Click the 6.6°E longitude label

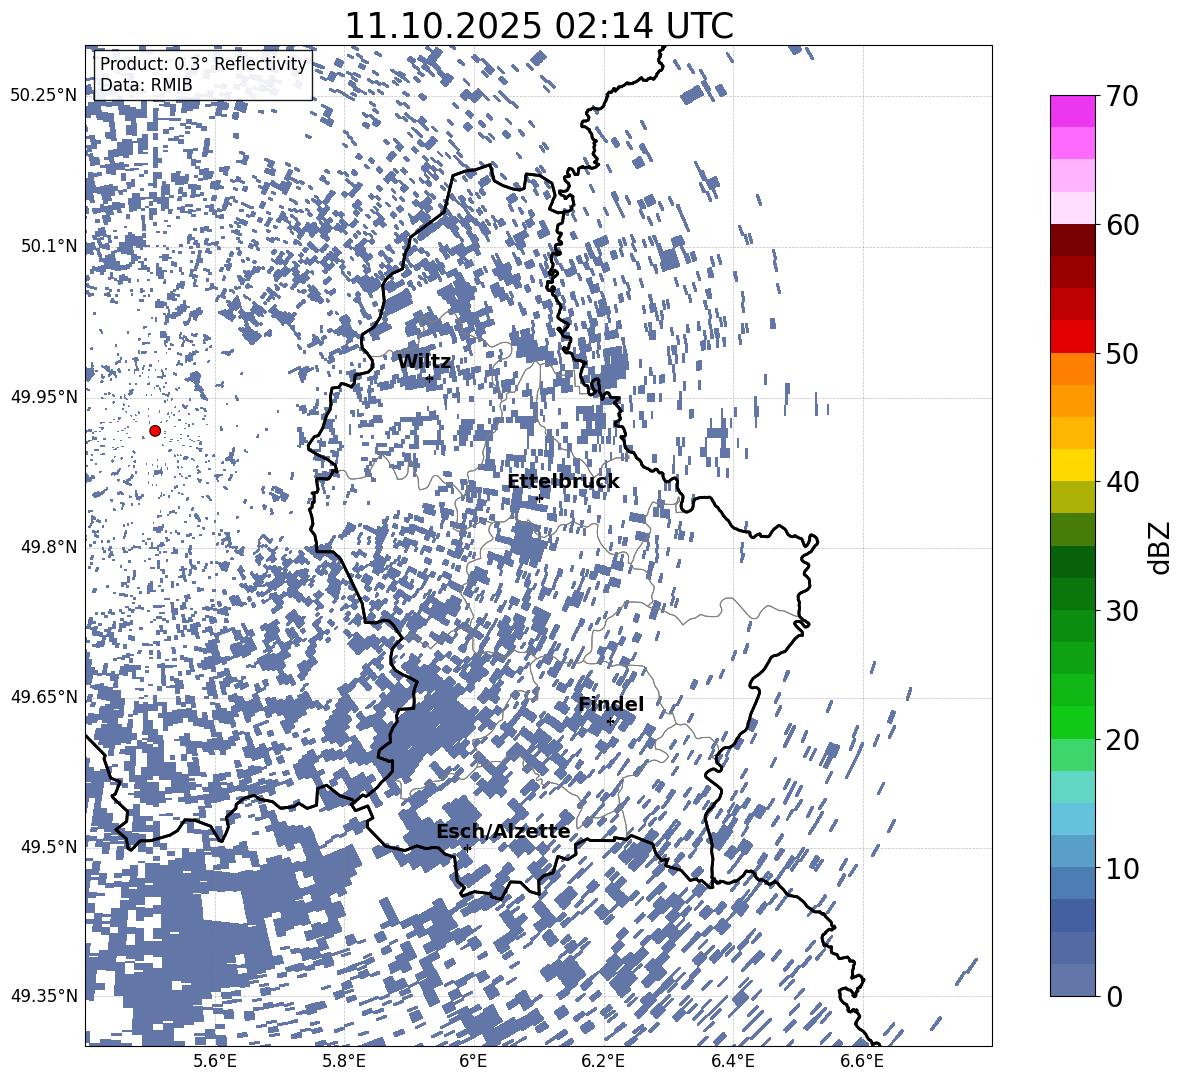tap(862, 1061)
